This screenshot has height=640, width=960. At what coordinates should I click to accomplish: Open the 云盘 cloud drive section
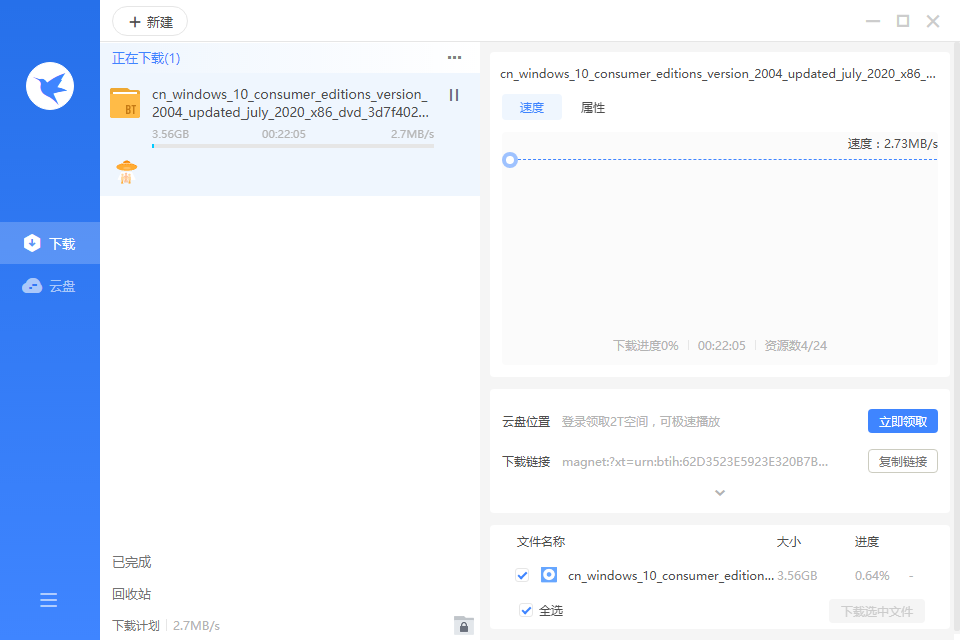[50, 286]
